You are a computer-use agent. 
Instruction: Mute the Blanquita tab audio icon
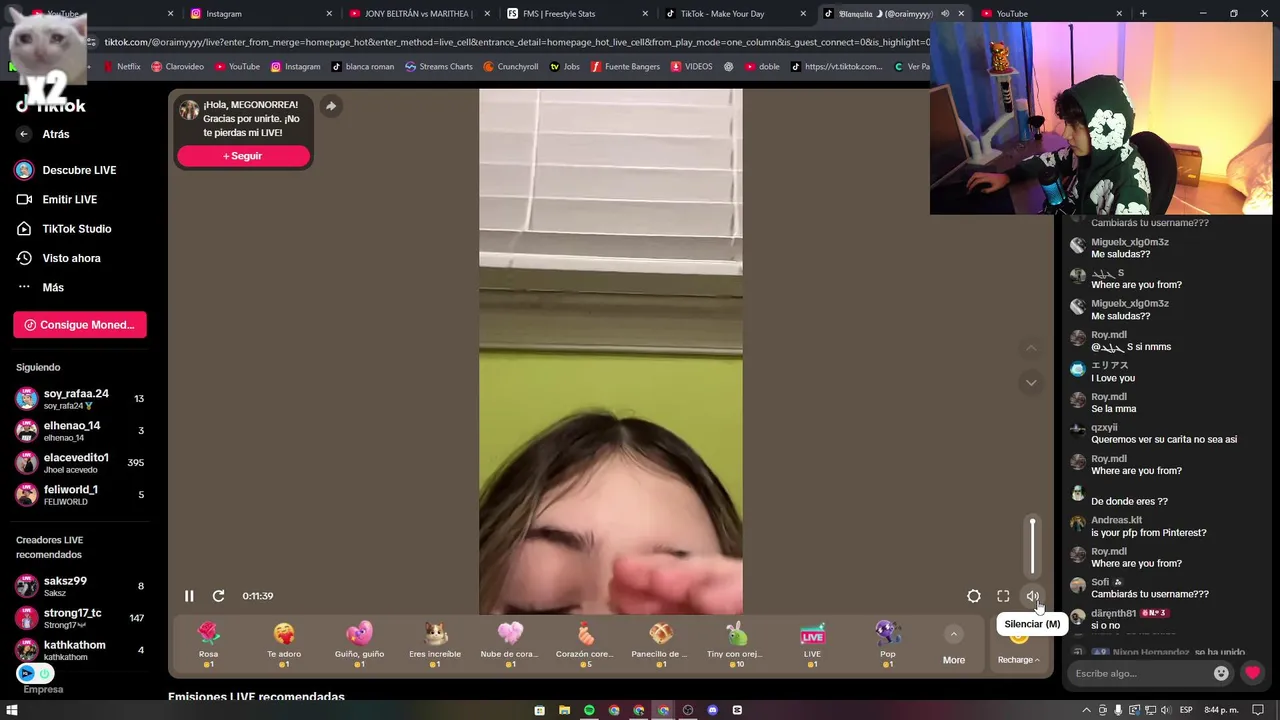tap(943, 14)
